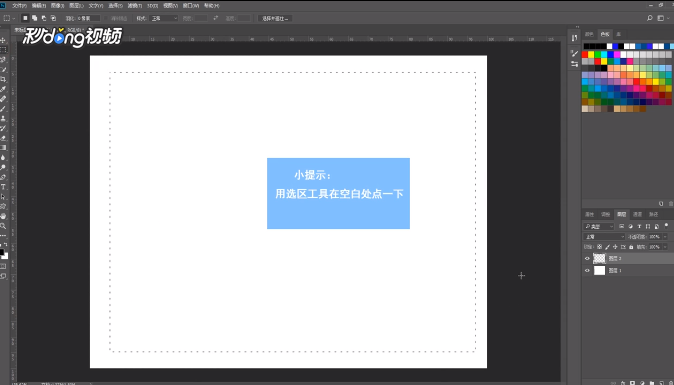674x385 pixels.
Task: Choose New selection mode
Action: tap(25, 18)
